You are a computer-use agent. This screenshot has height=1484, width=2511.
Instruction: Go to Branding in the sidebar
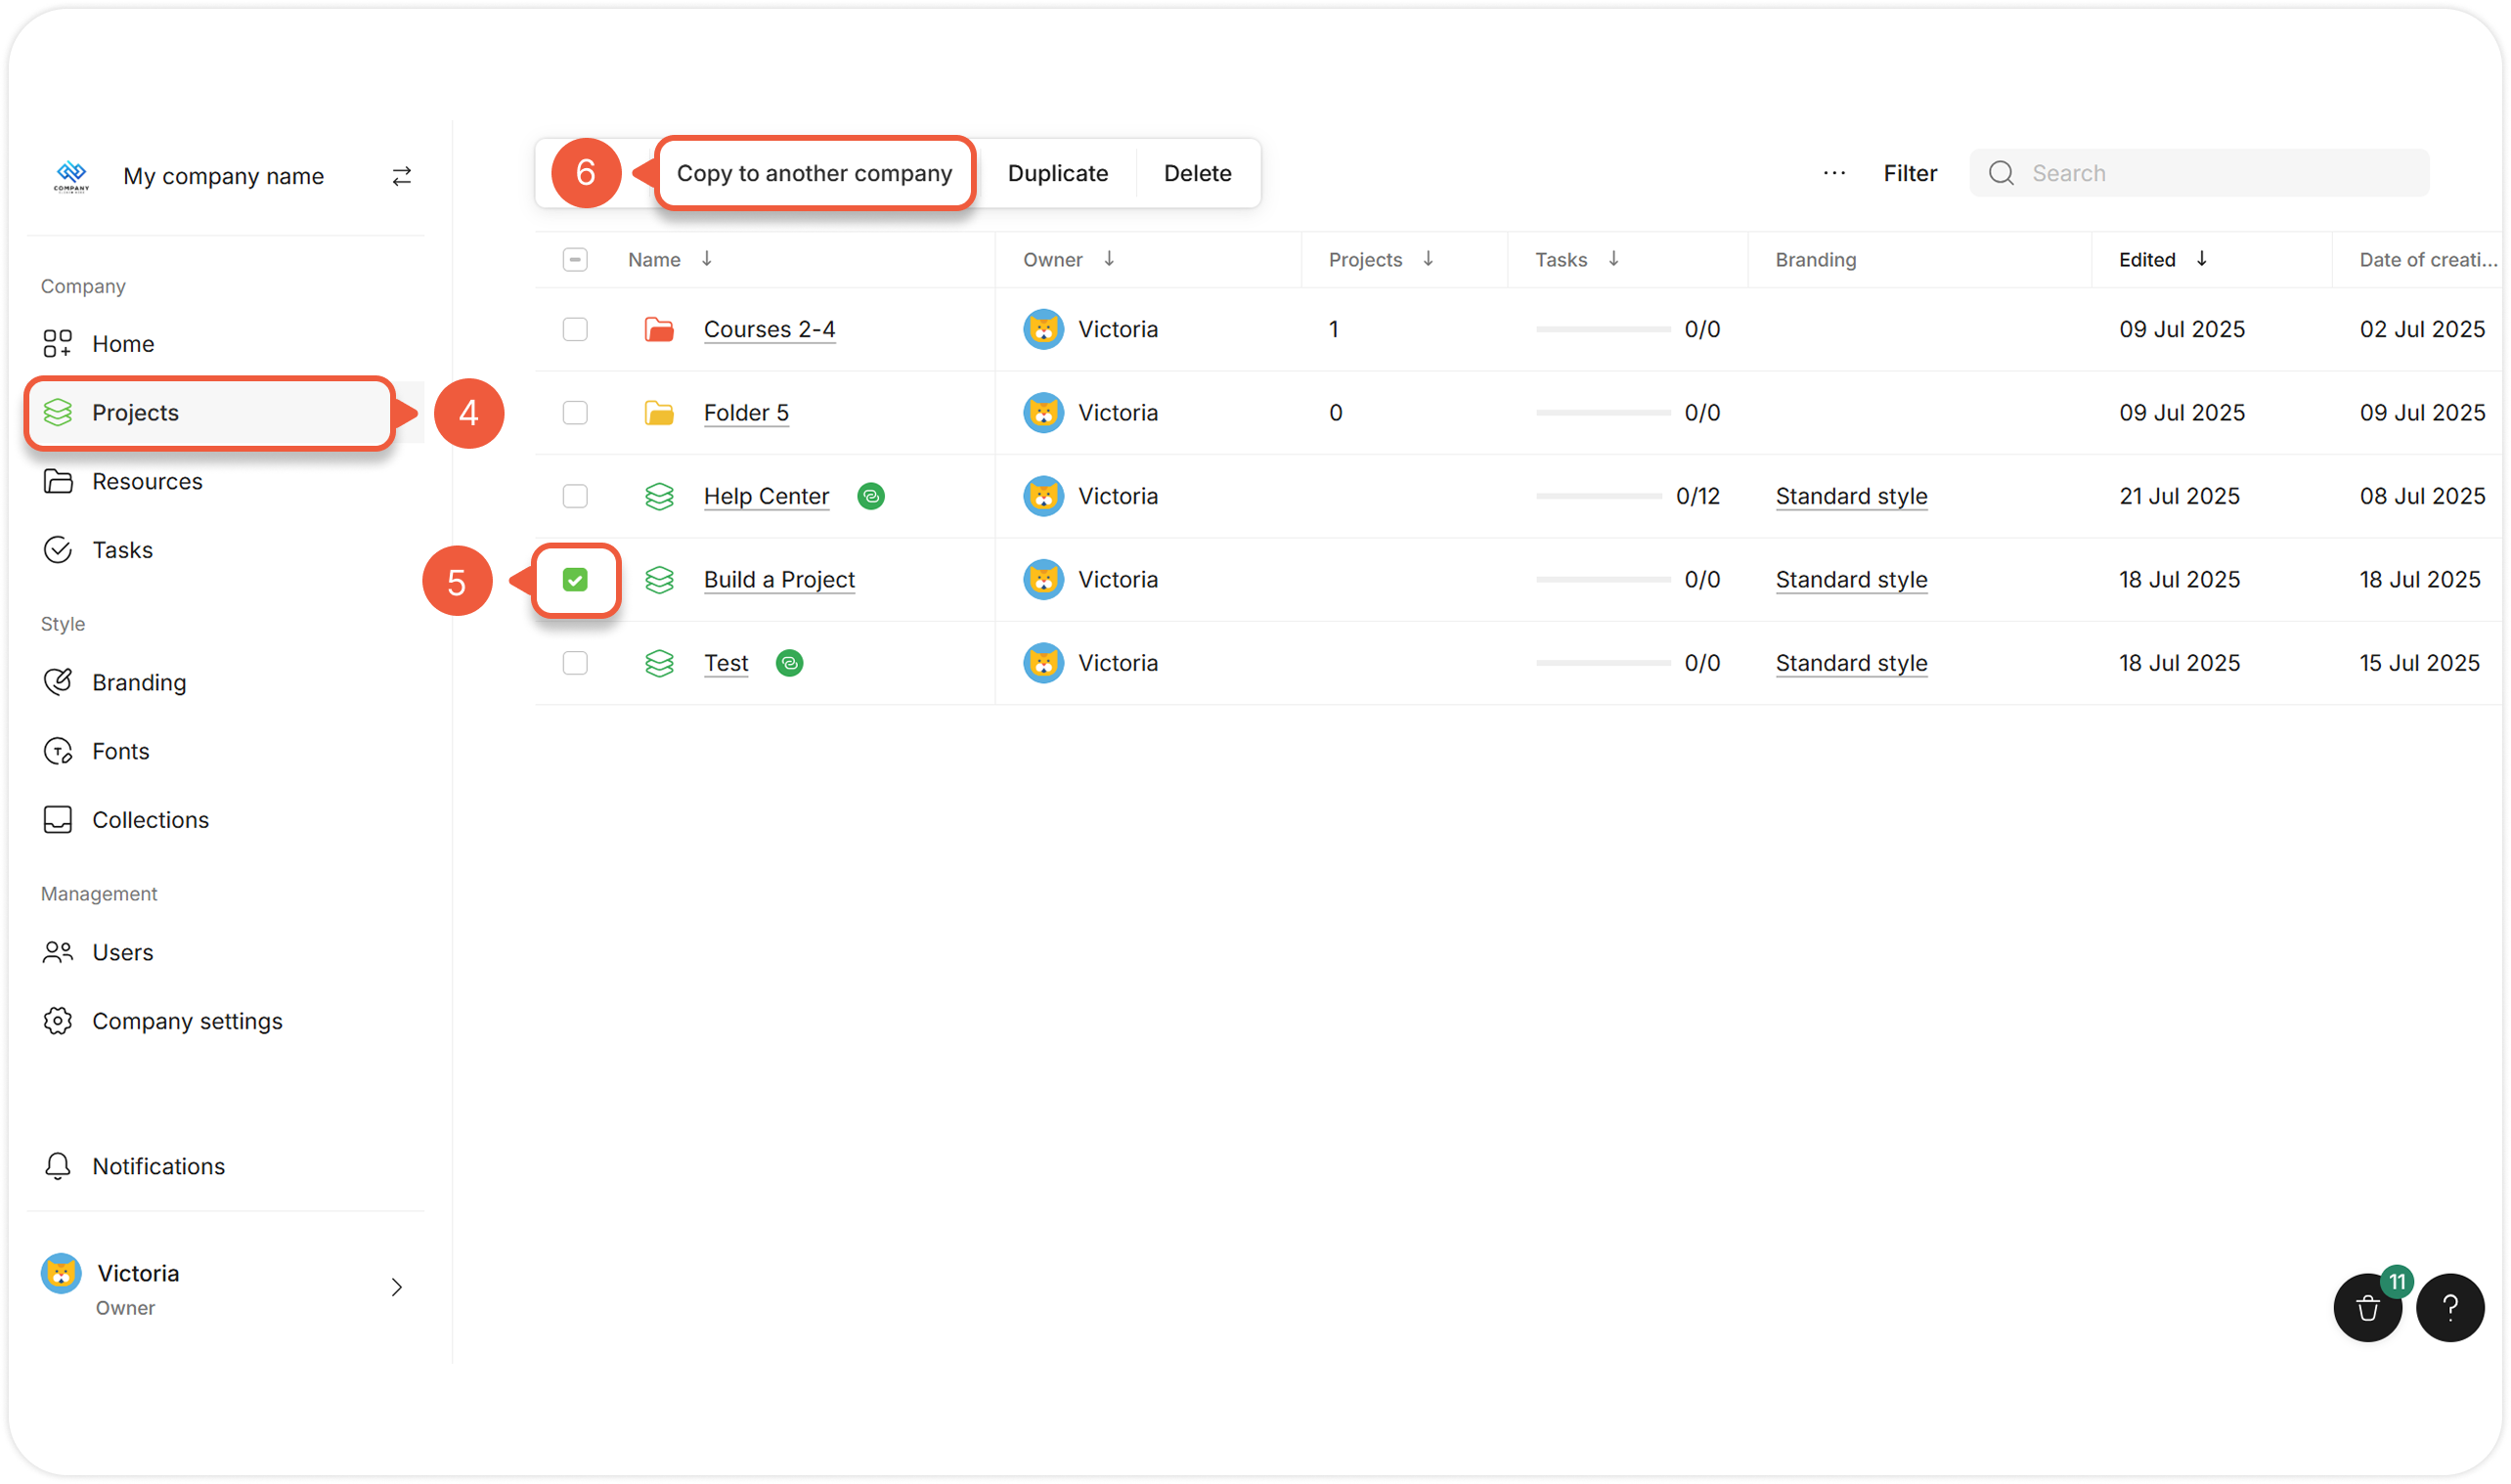pos(138,682)
